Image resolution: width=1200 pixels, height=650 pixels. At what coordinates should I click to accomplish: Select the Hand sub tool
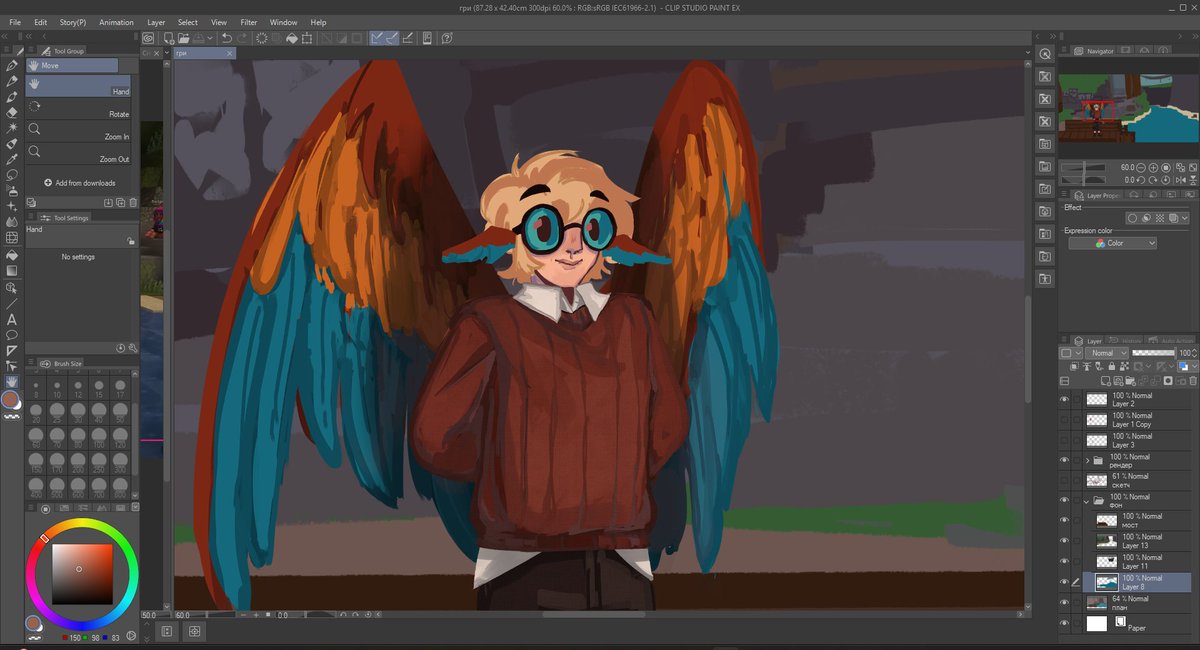pos(78,87)
